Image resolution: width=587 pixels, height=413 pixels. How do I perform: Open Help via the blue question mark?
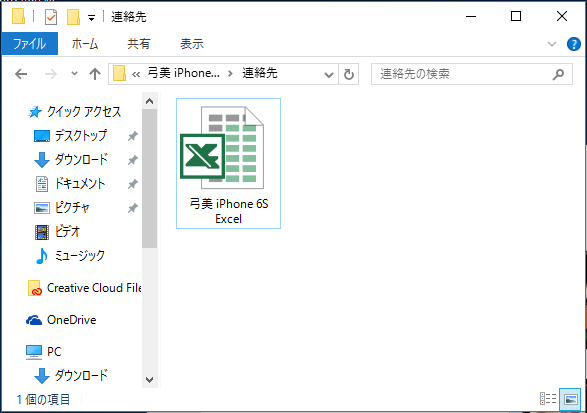574,44
